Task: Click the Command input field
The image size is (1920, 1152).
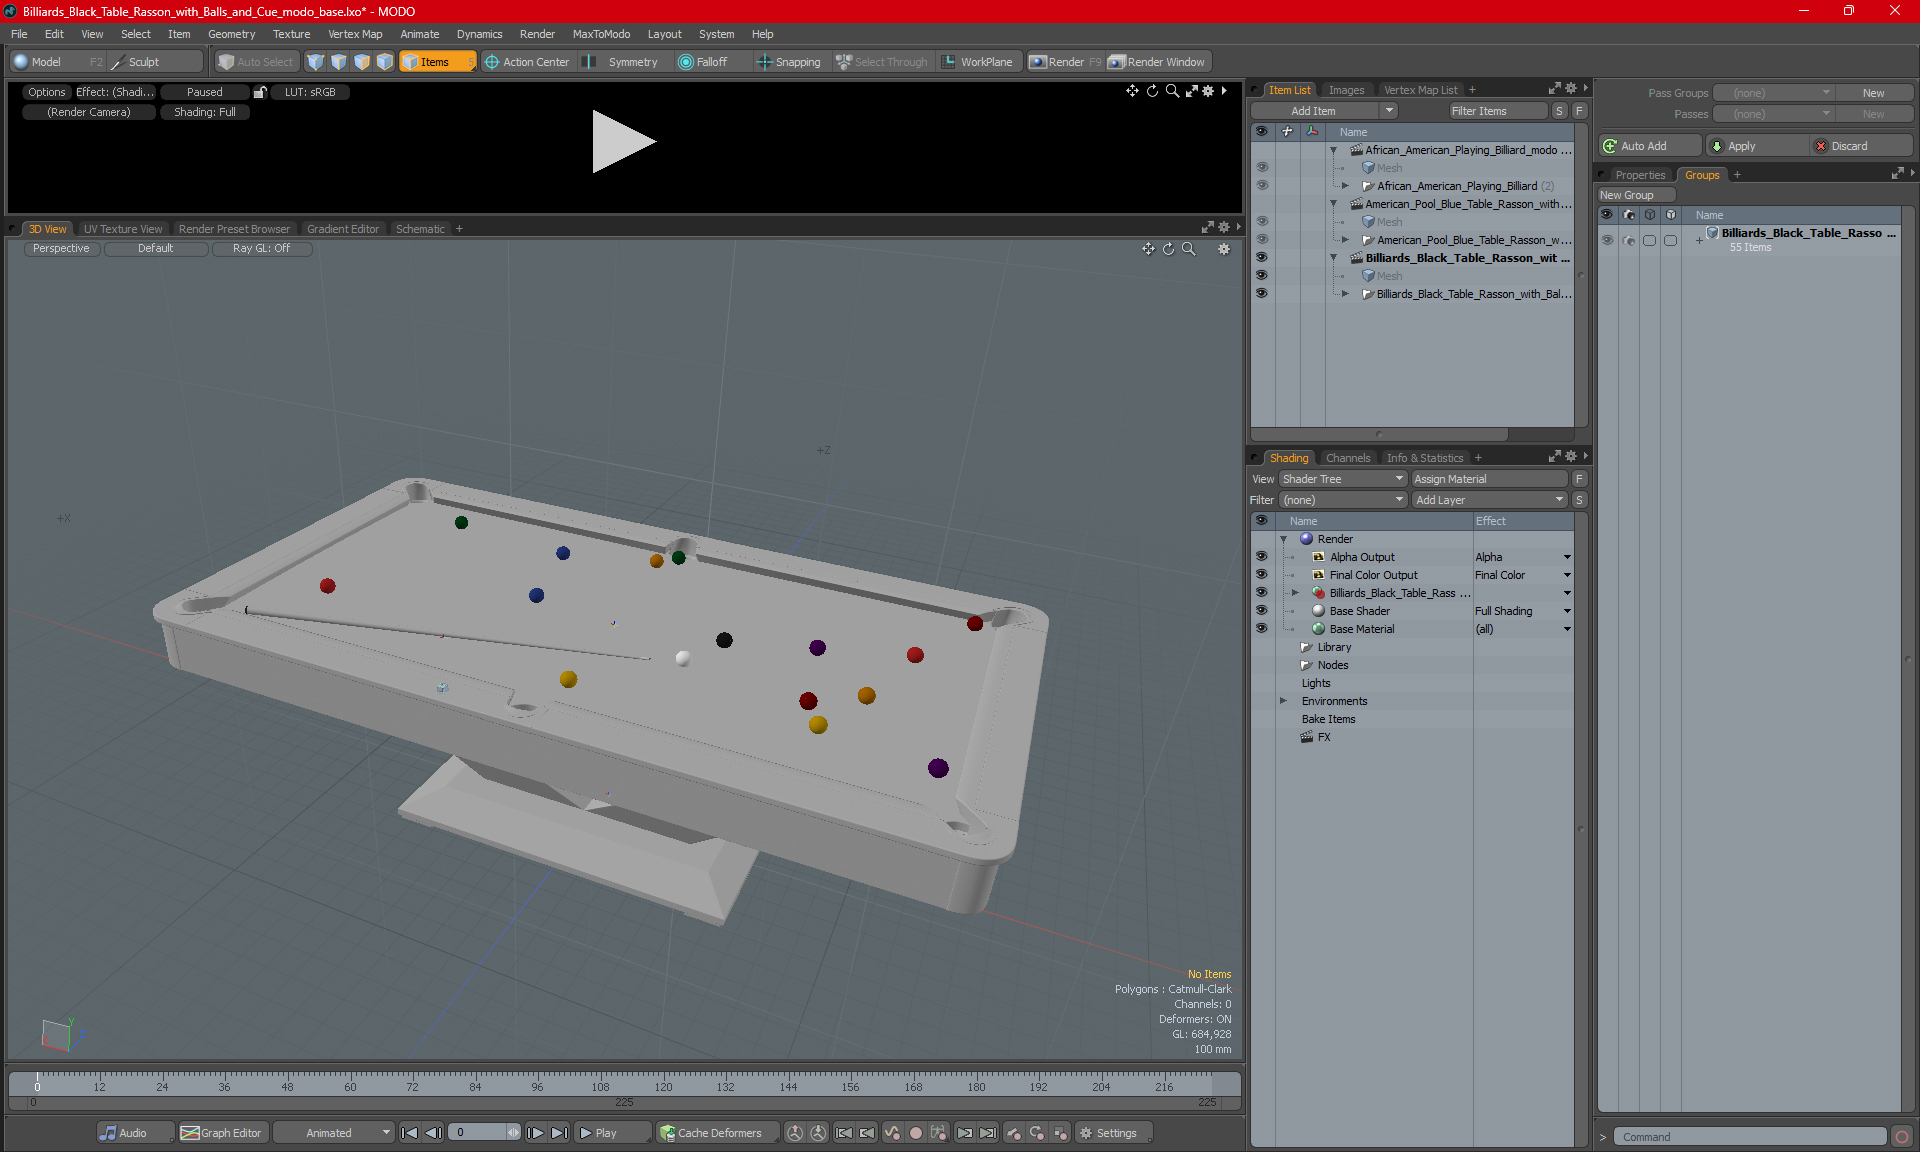Action: pyautogui.click(x=1751, y=1137)
